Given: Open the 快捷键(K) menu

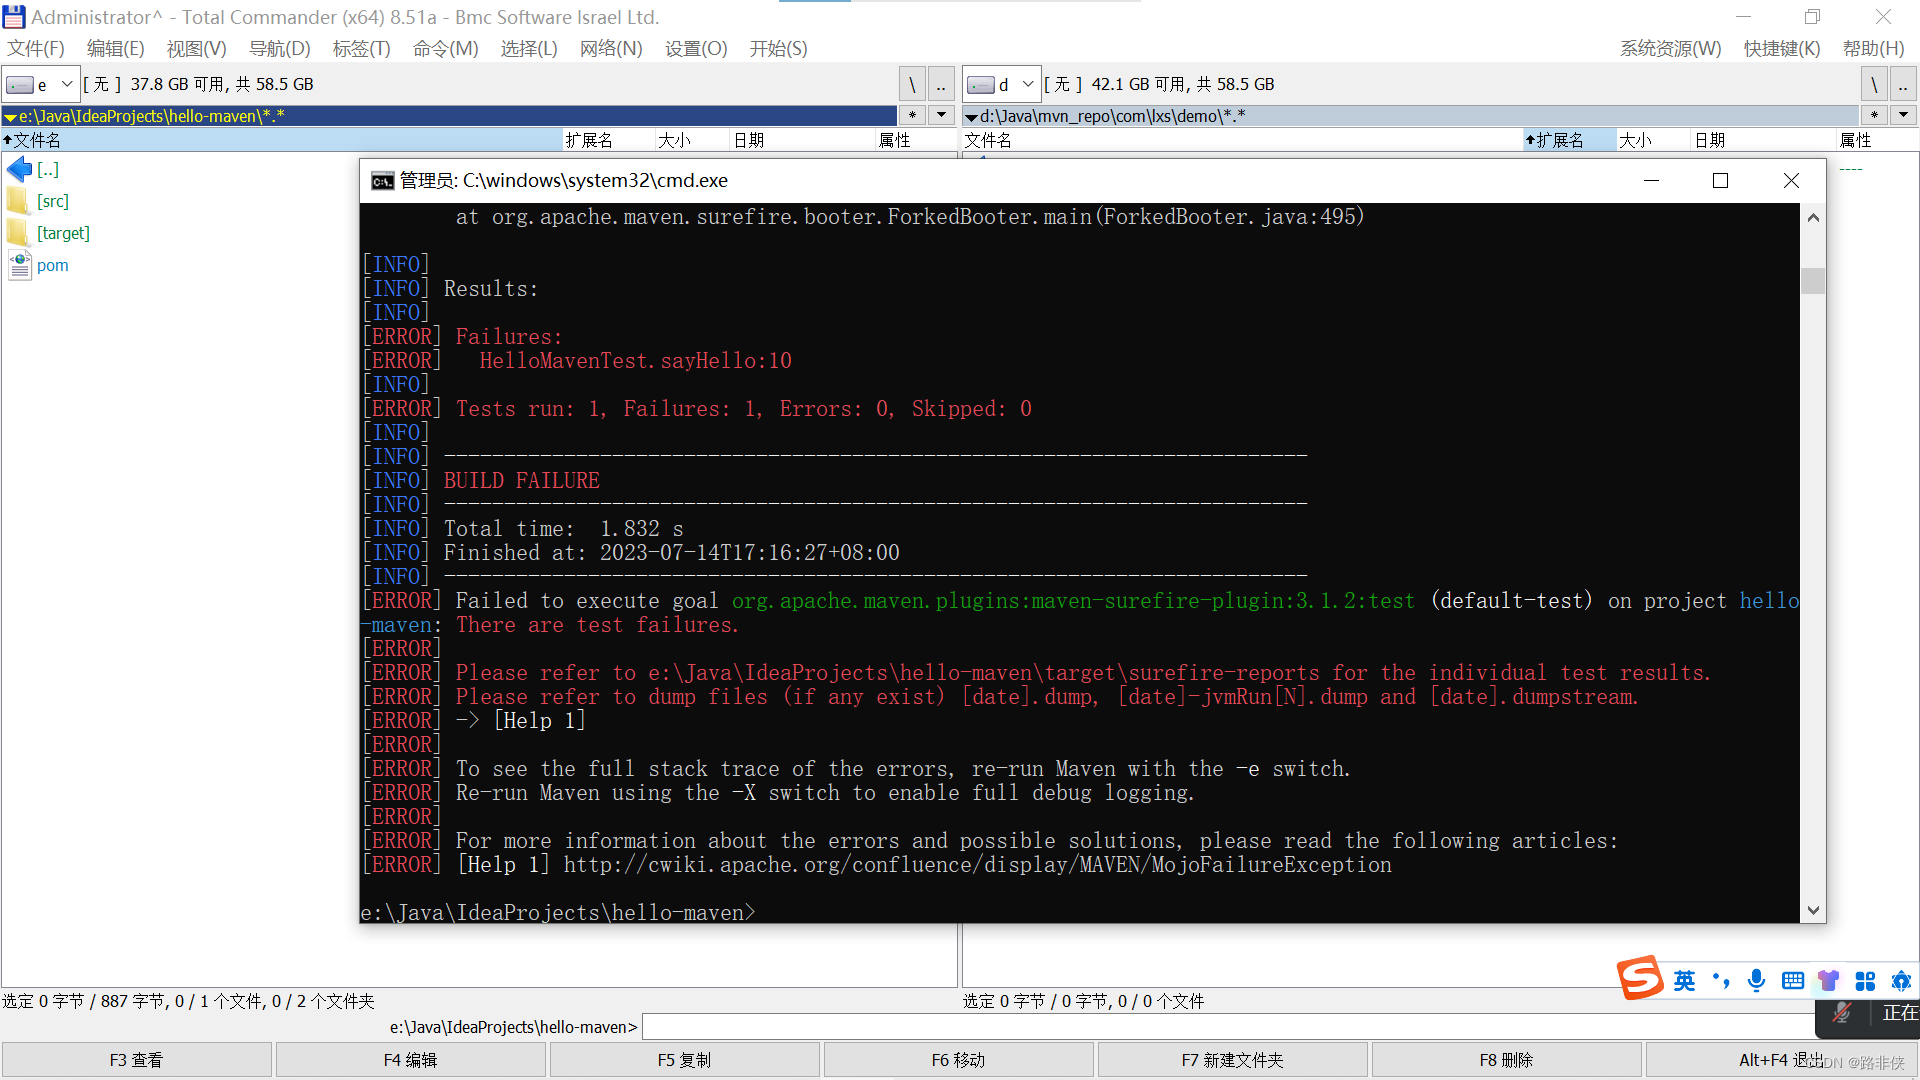Looking at the screenshot, I should (1782, 49).
